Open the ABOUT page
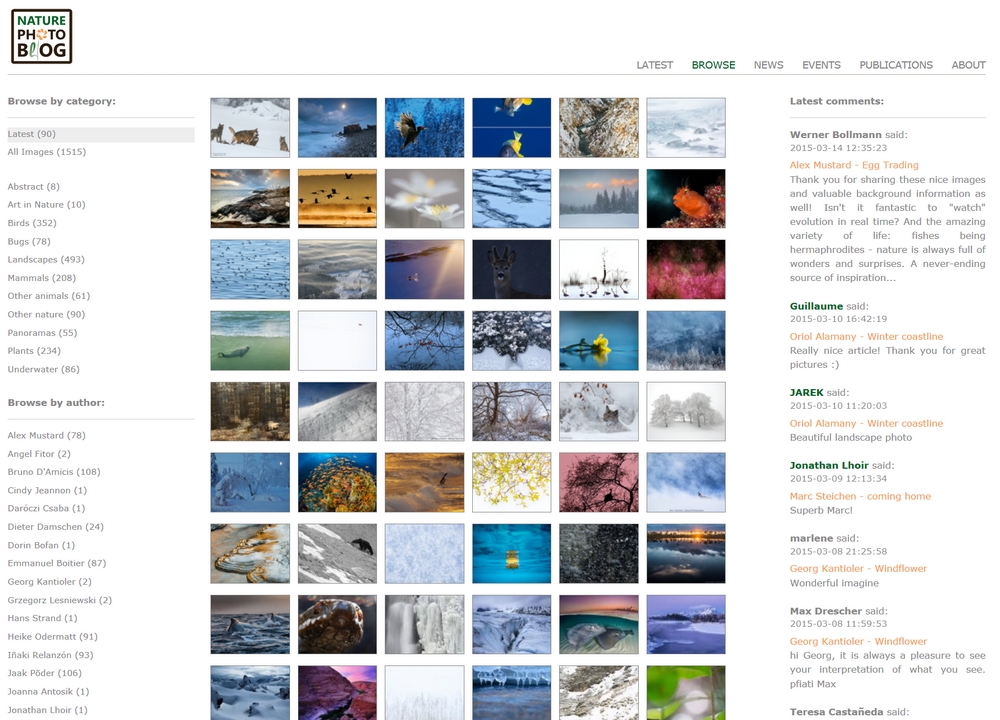Image resolution: width=1000 pixels, height=720 pixels. click(968, 65)
